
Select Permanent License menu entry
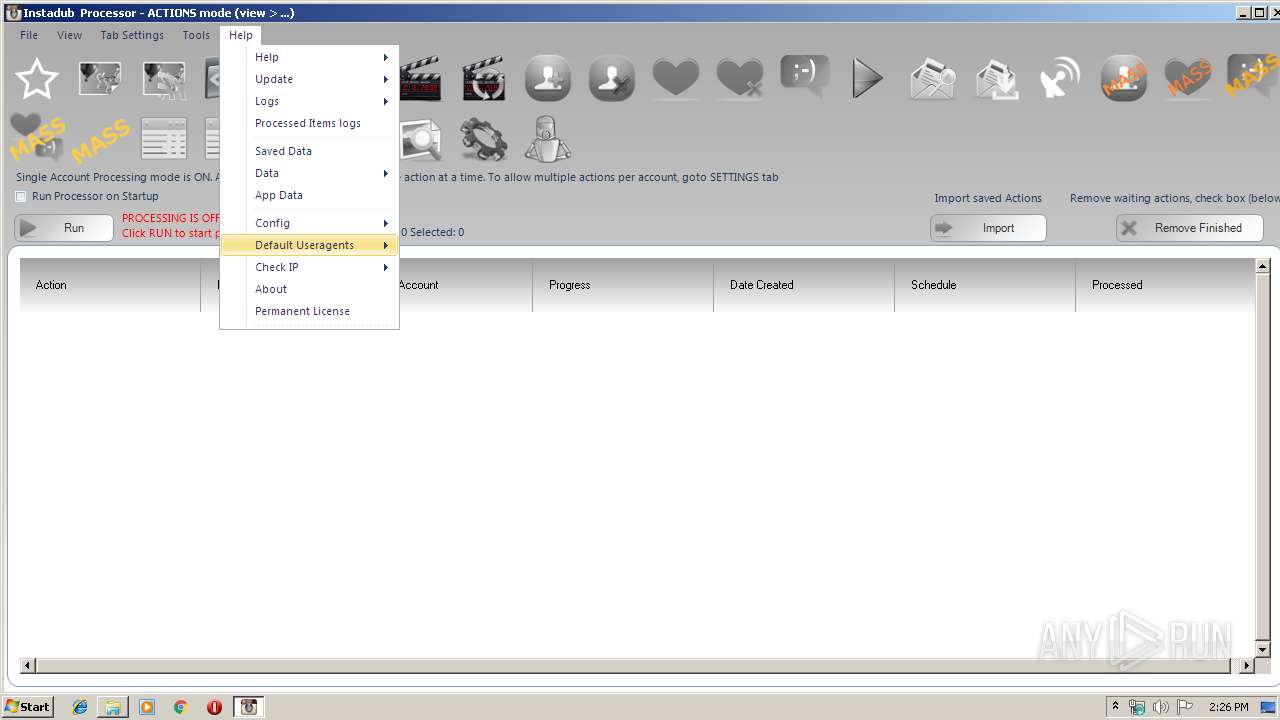[x=309, y=311]
